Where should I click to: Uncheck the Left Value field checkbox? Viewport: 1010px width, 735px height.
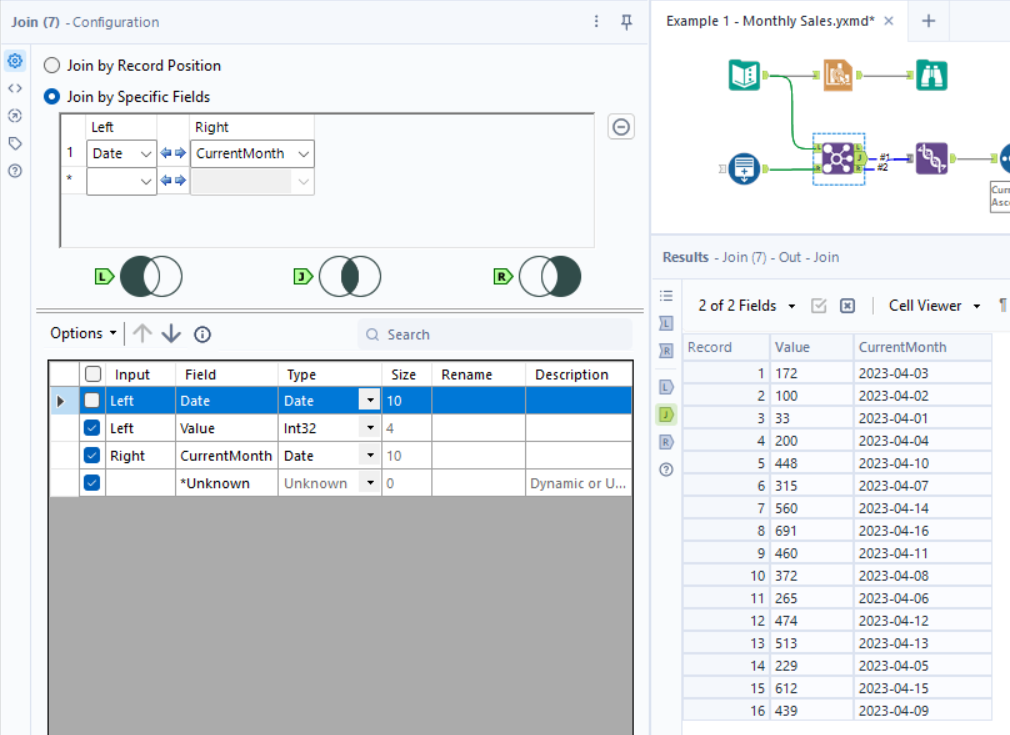pyautogui.click(x=92, y=427)
